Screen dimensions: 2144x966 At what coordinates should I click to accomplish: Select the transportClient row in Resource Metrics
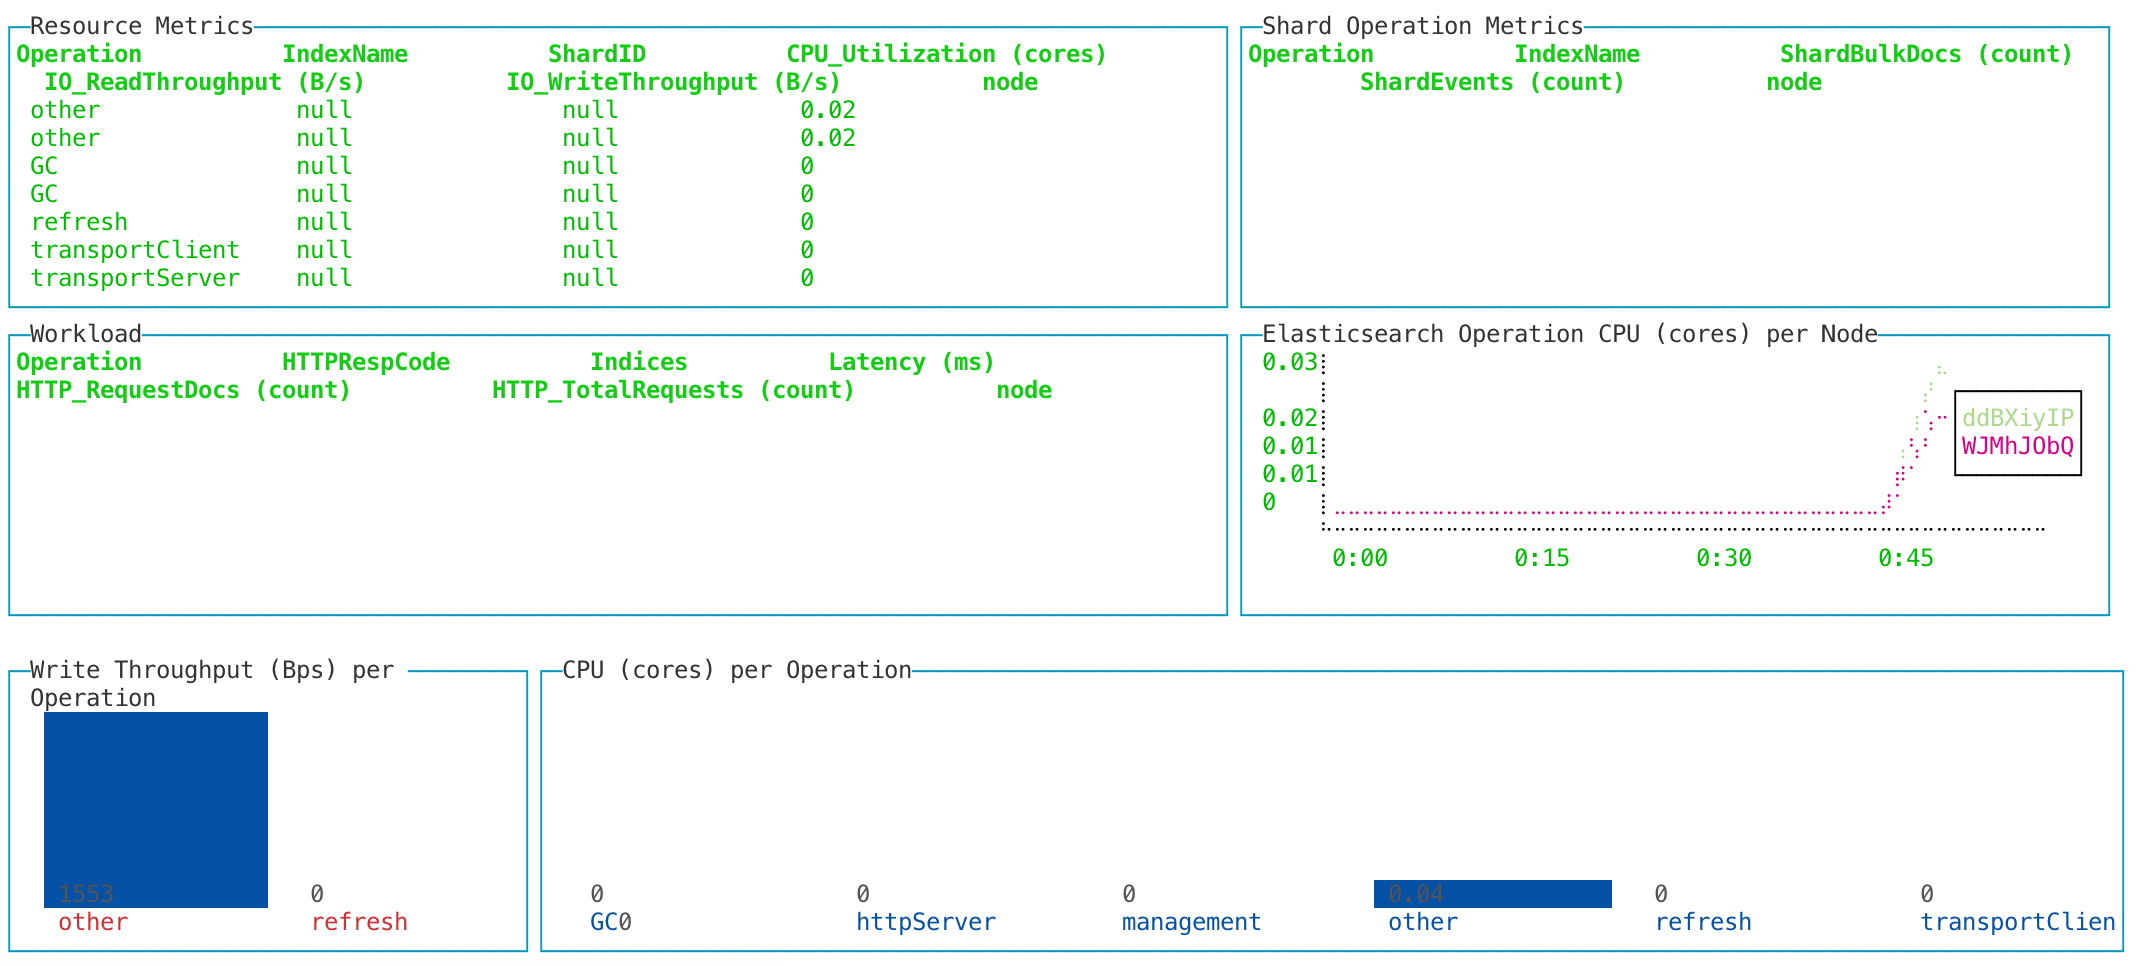pyautogui.click(x=135, y=250)
